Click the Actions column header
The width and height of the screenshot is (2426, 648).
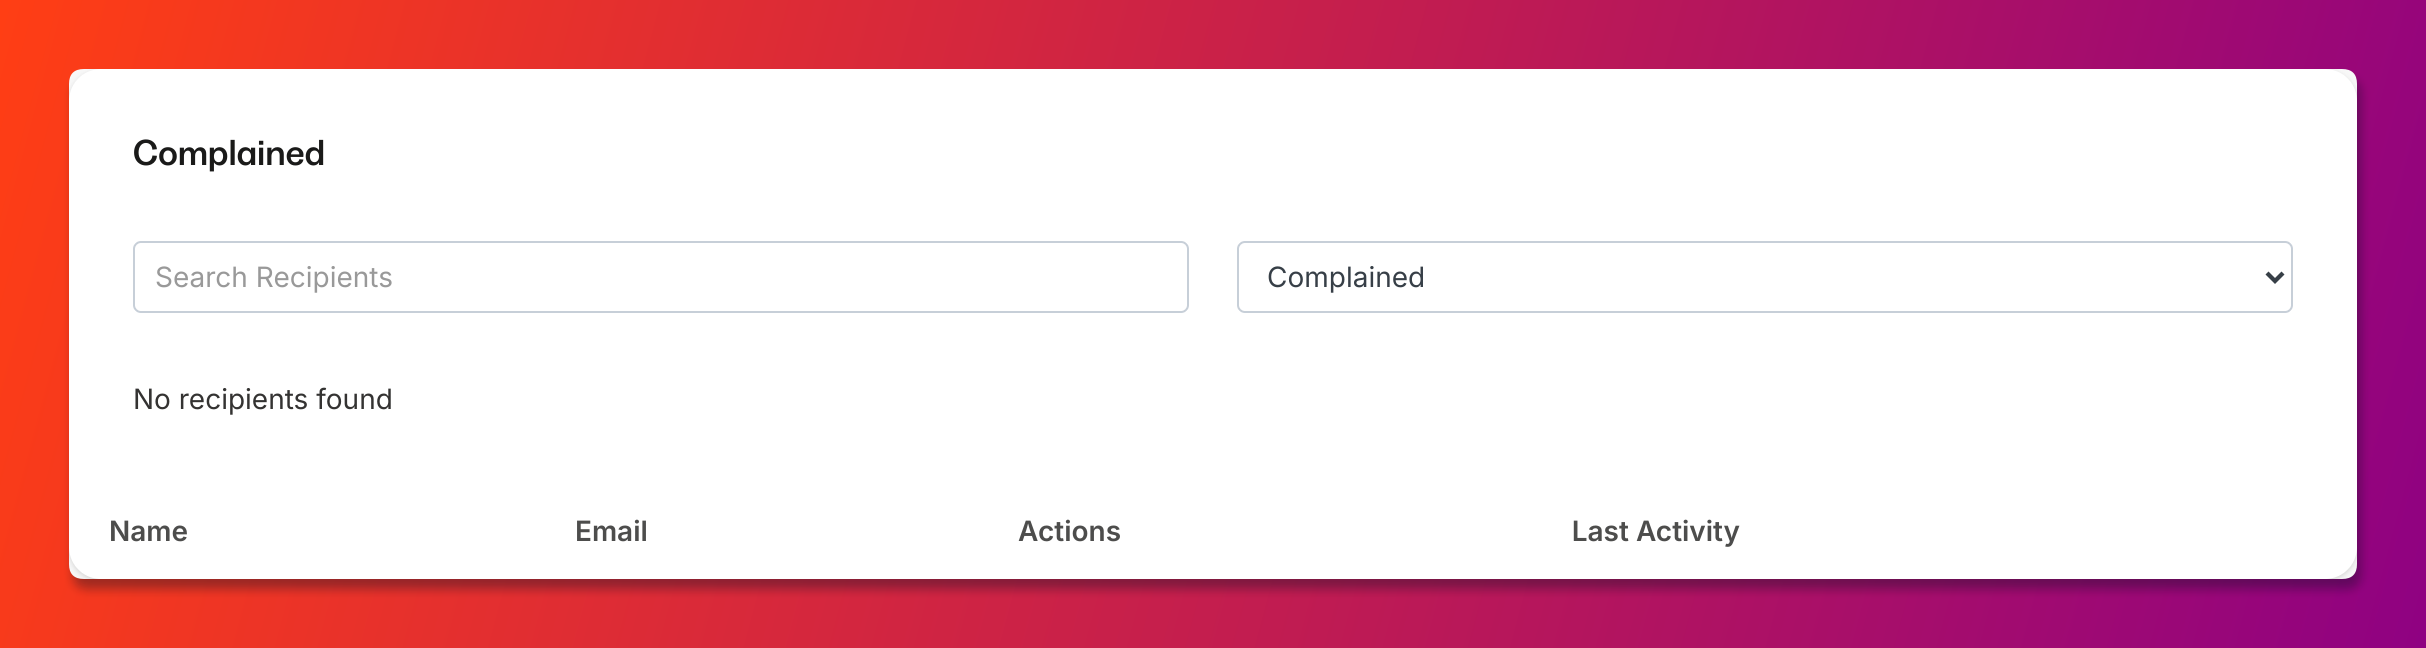click(x=1069, y=531)
